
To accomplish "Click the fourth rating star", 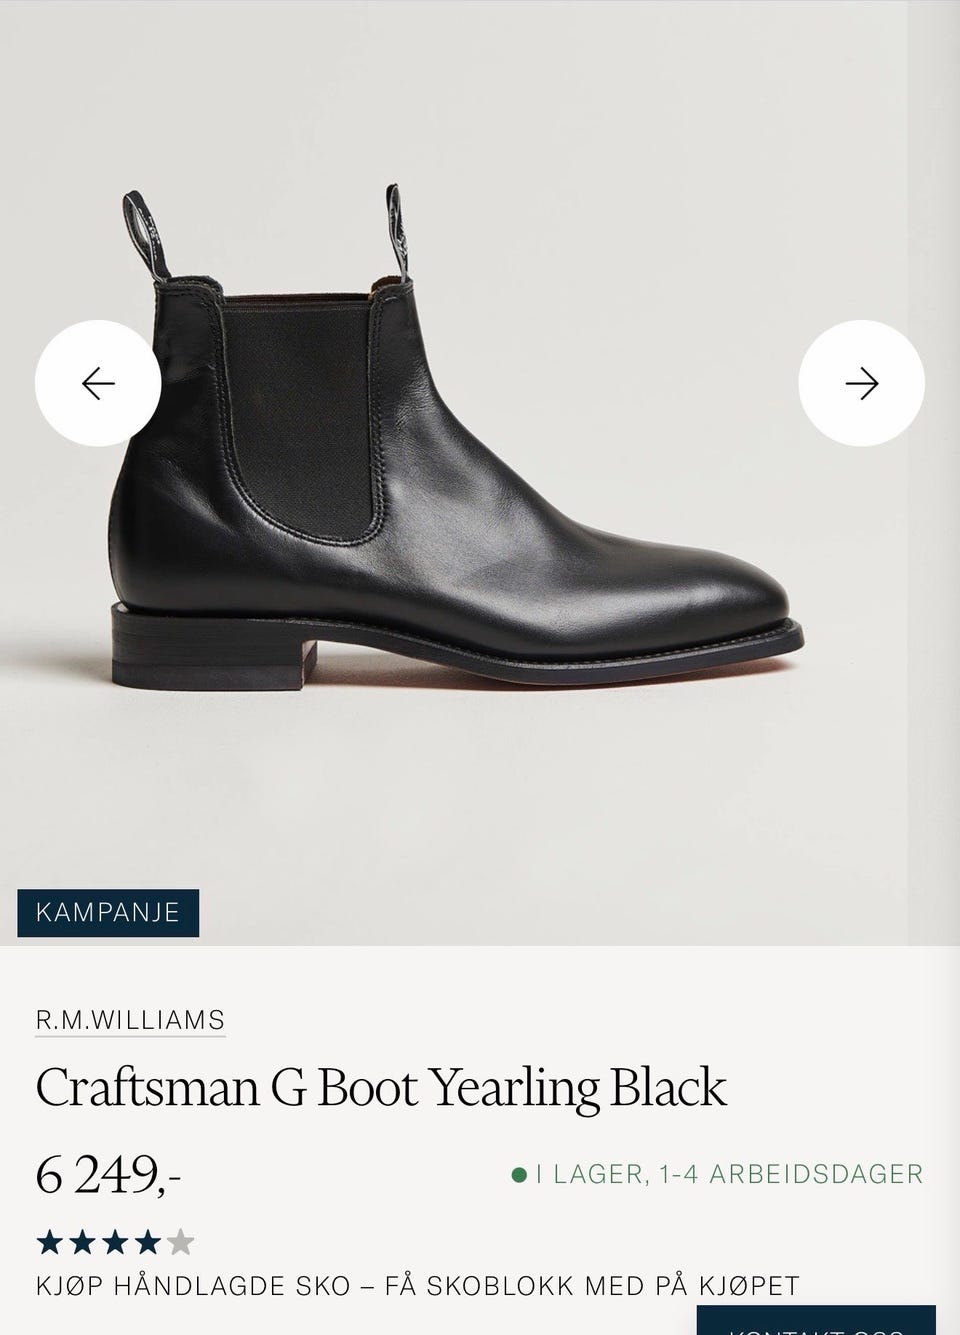I will [x=148, y=1243].
